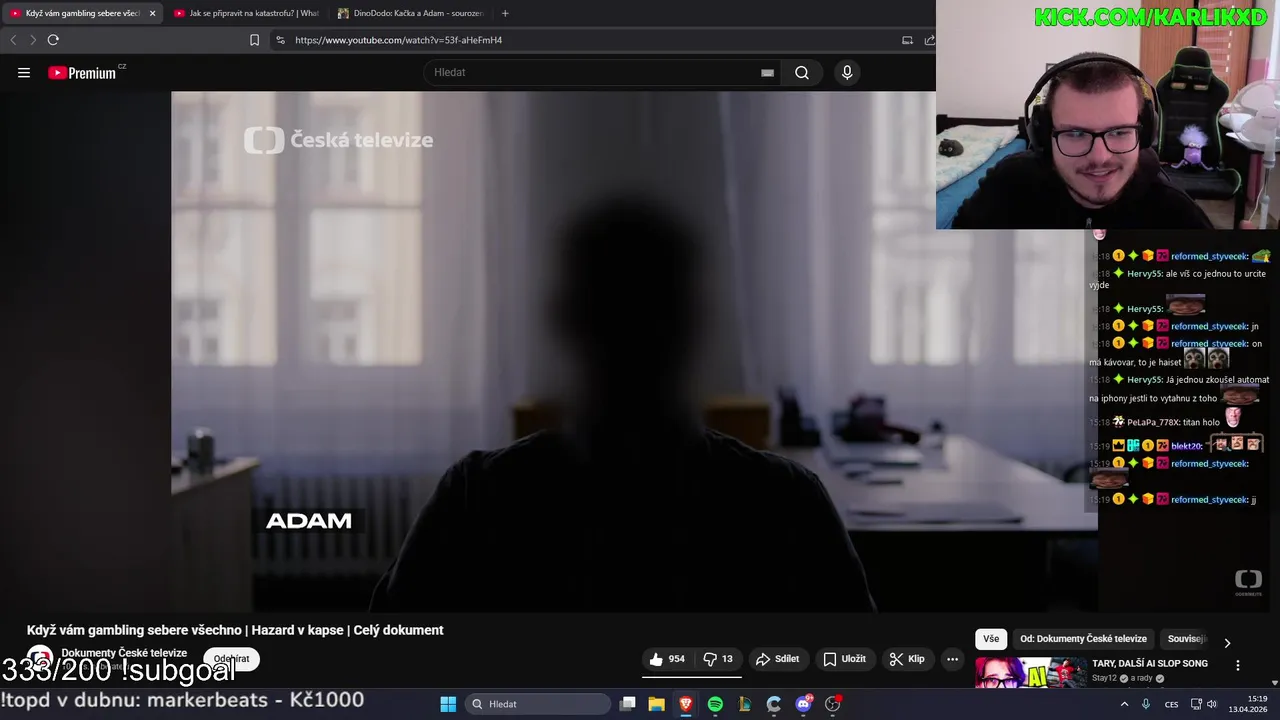Open Stay12 channel under recommended video

tap(1104, 678)
